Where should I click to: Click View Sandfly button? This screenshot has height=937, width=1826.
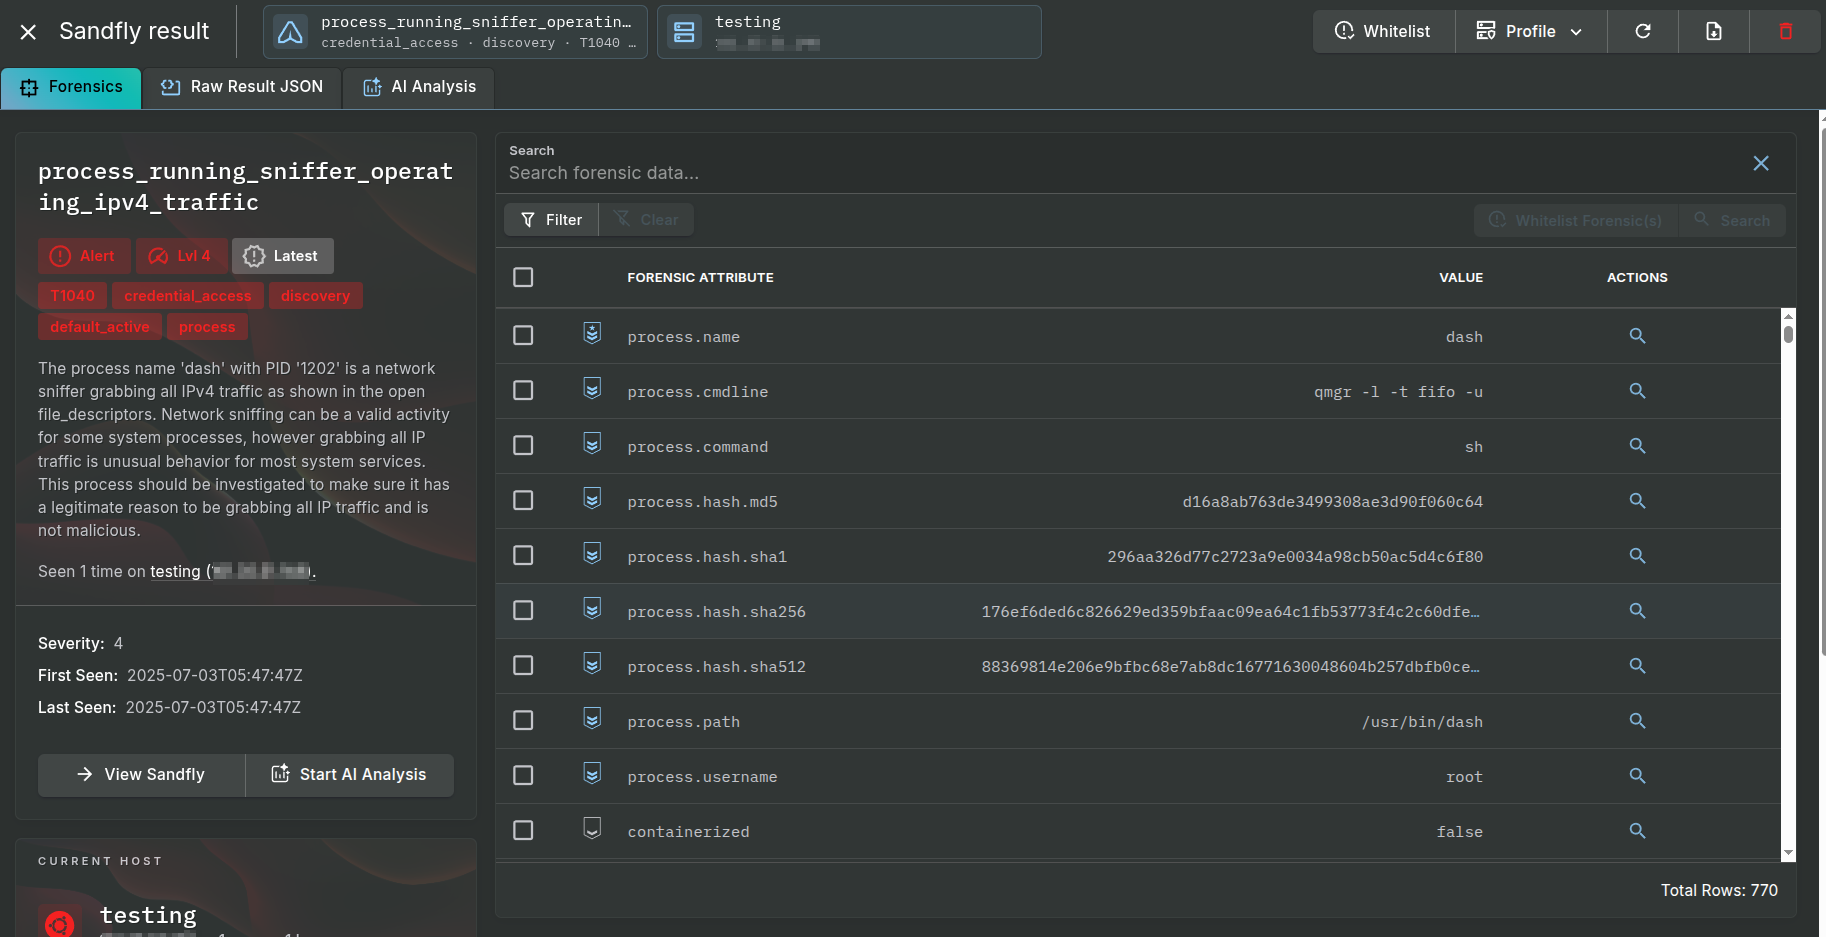pos(141,775)
